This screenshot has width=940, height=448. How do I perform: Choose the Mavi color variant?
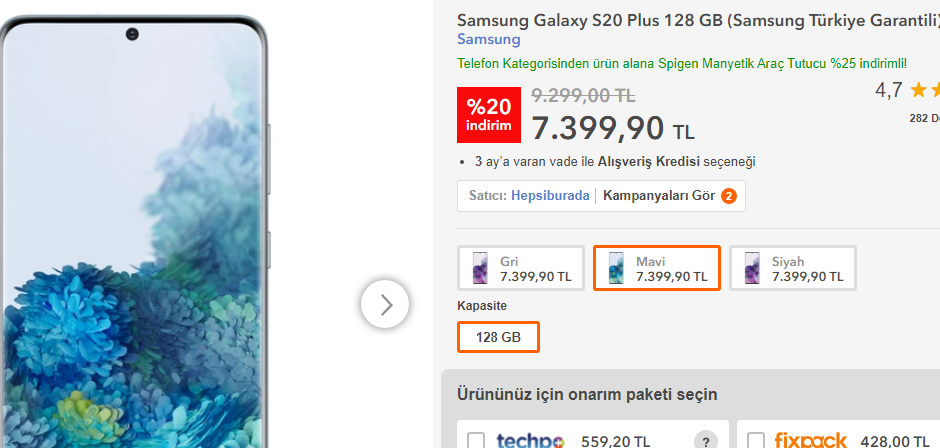(x=656, y=268)
